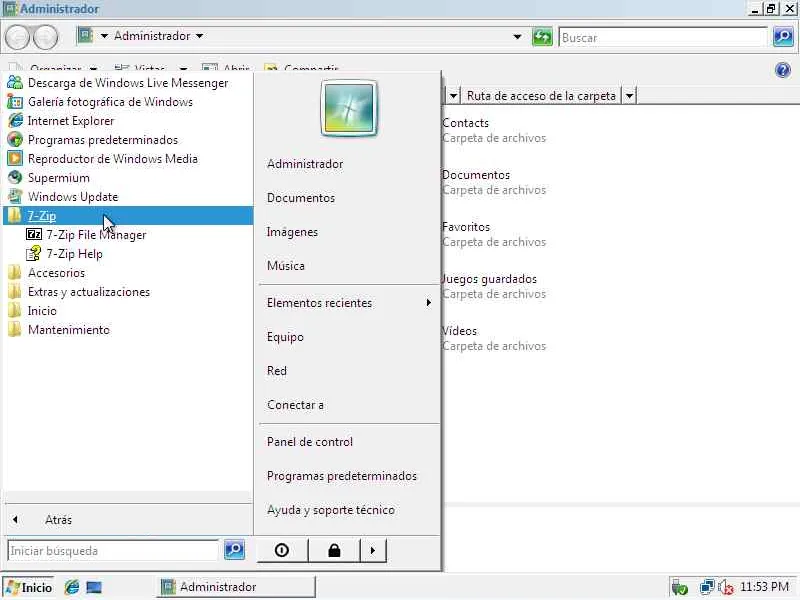Click the Buscar search field
This screenshot has width=800, height=600.
[663, 37]
